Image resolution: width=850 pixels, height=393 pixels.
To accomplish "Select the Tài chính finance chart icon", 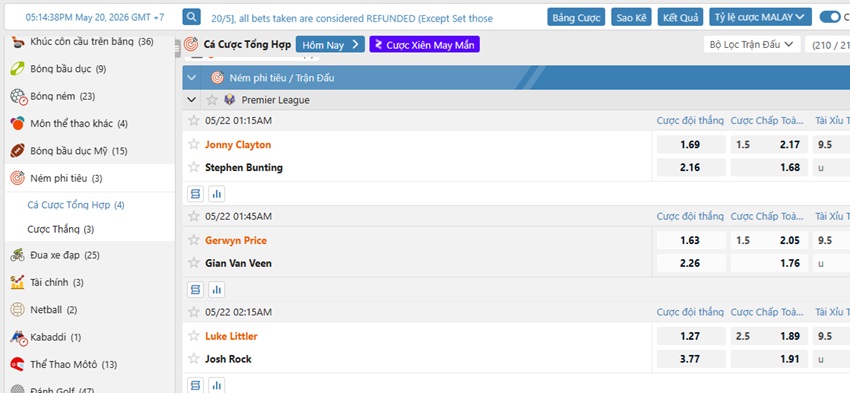I will [x=17, y=282].
